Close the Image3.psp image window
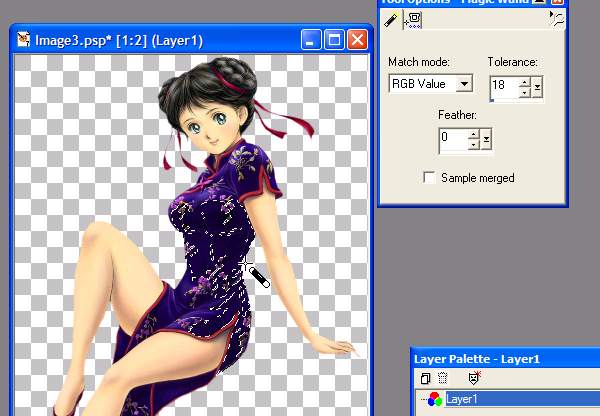 point(357,40)
